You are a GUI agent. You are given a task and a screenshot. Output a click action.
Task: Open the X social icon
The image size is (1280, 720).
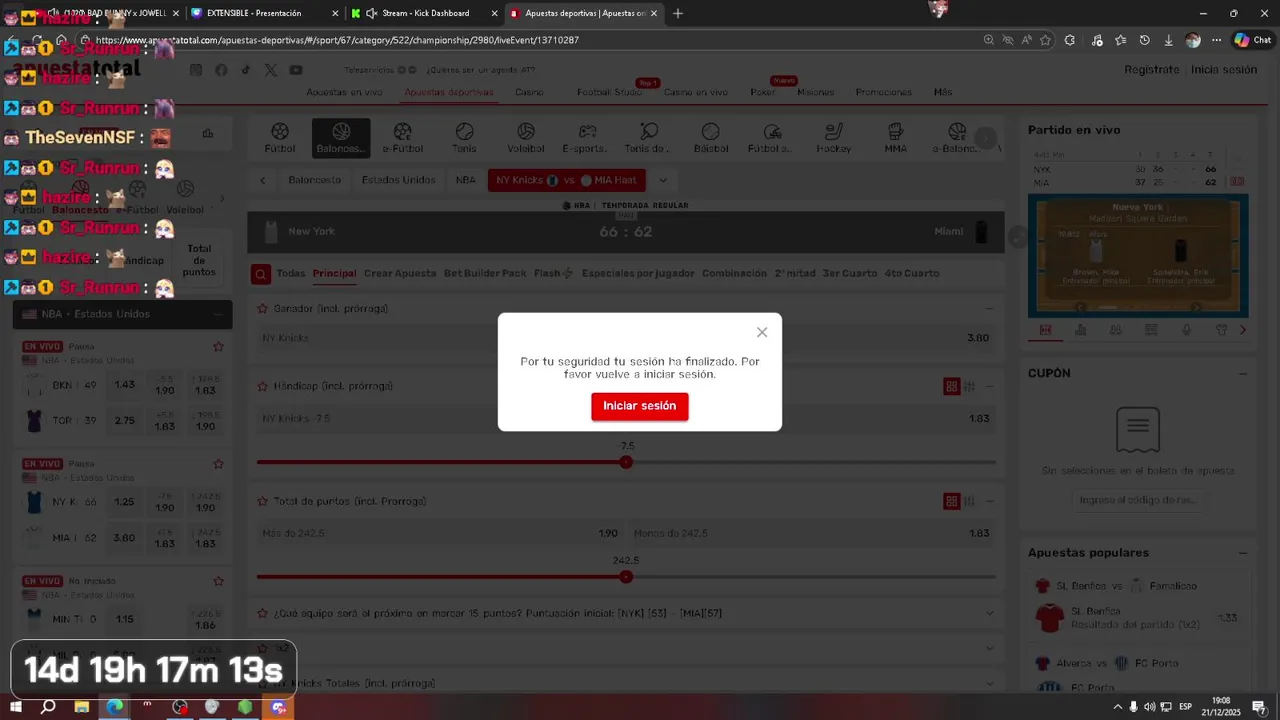click(x=271, y=70)
